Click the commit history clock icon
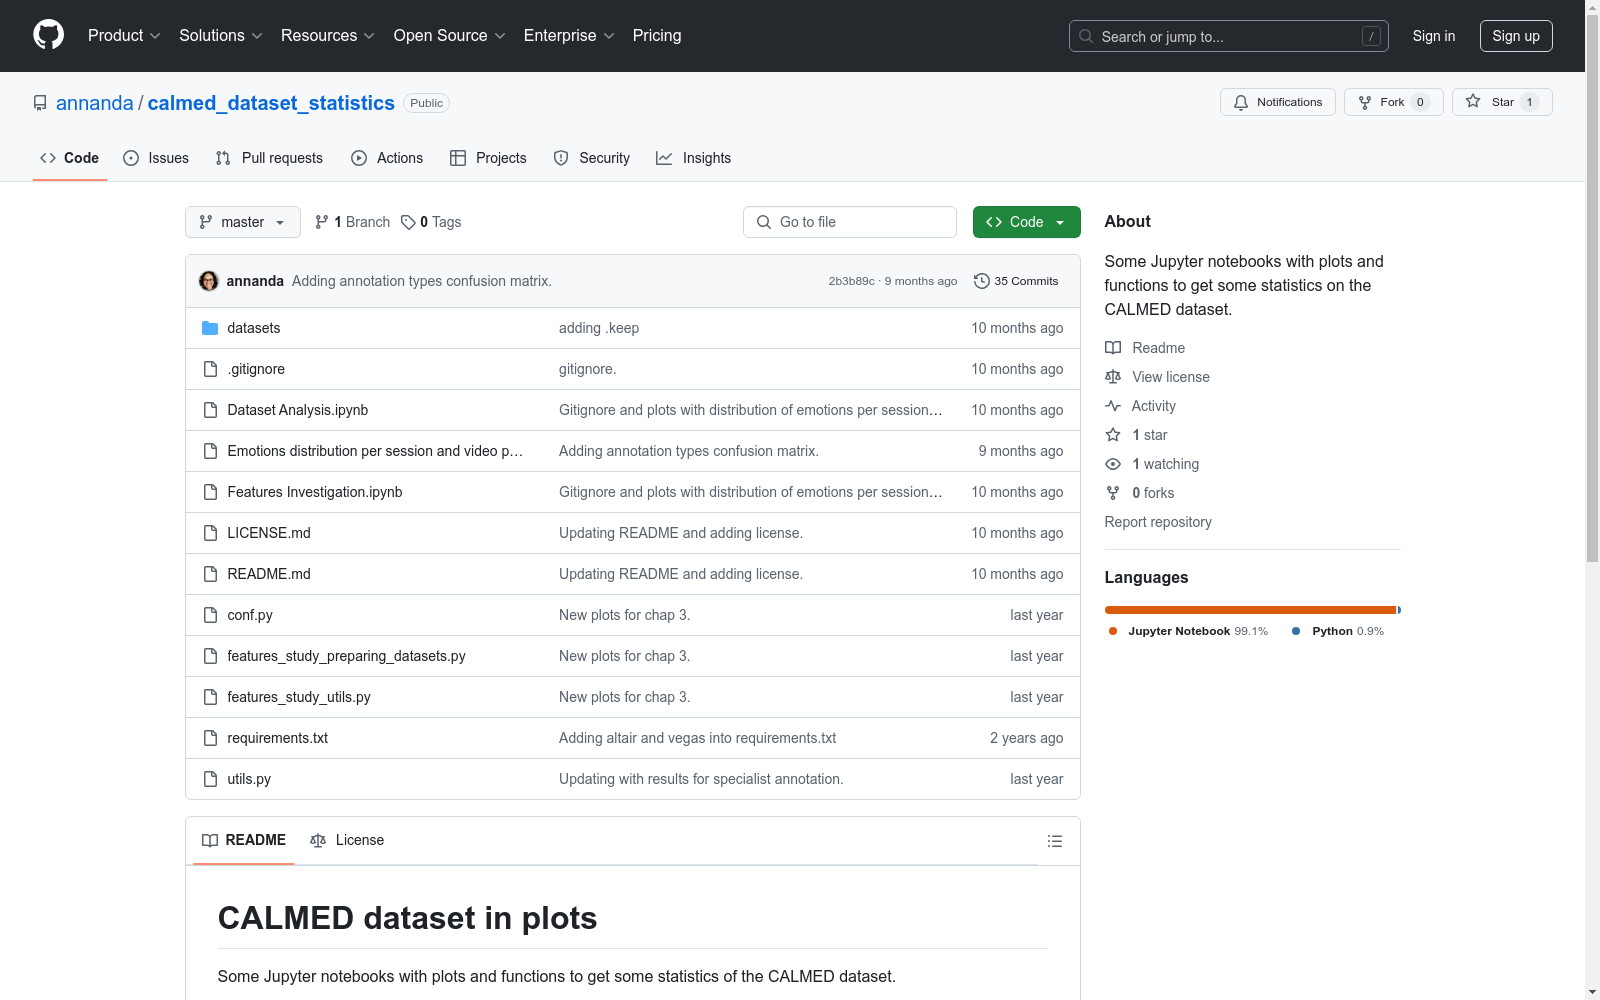 [982, 281]
